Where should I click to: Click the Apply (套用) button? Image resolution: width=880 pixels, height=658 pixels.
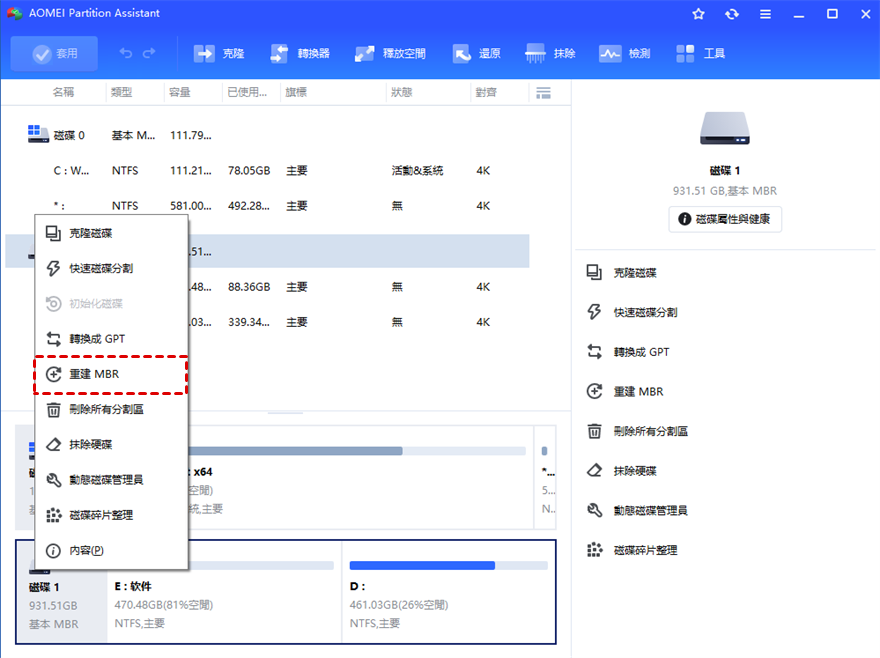point(54,53)
